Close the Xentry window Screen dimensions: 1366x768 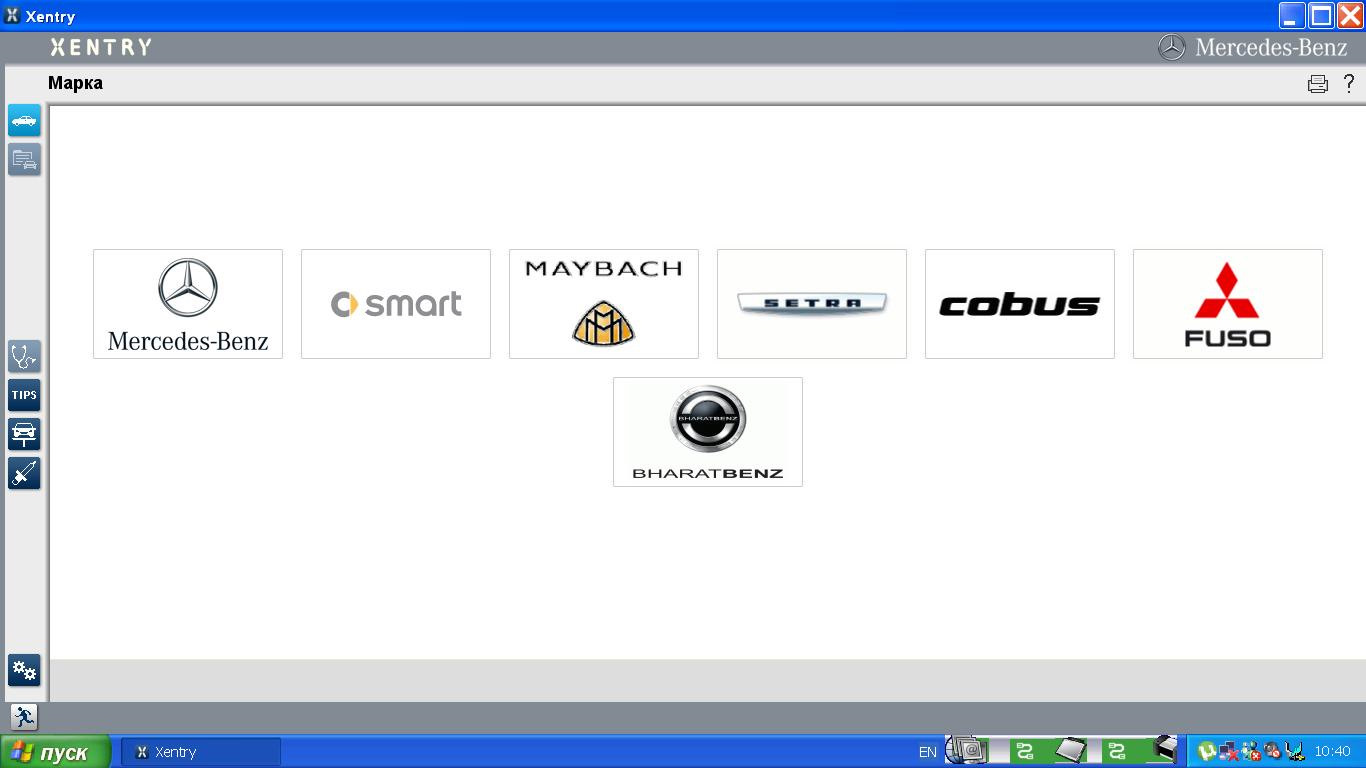pos(1350,15)
